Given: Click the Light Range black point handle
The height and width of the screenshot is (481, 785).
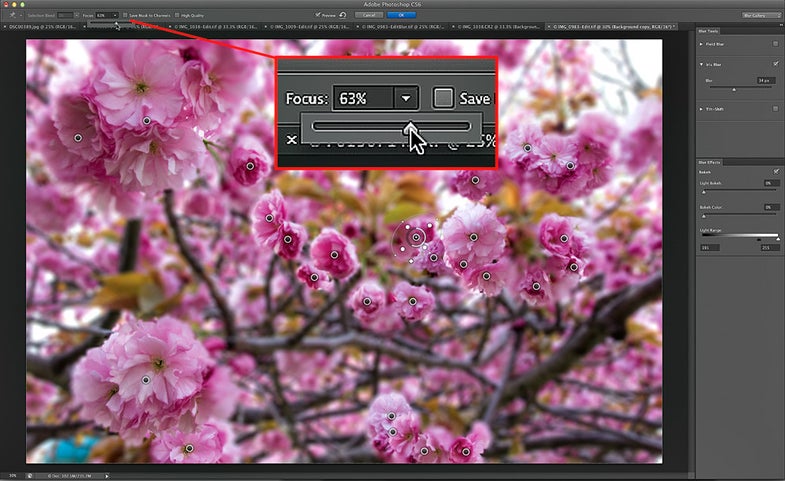Looking at the screenshot, I should (x=759, y=240).
